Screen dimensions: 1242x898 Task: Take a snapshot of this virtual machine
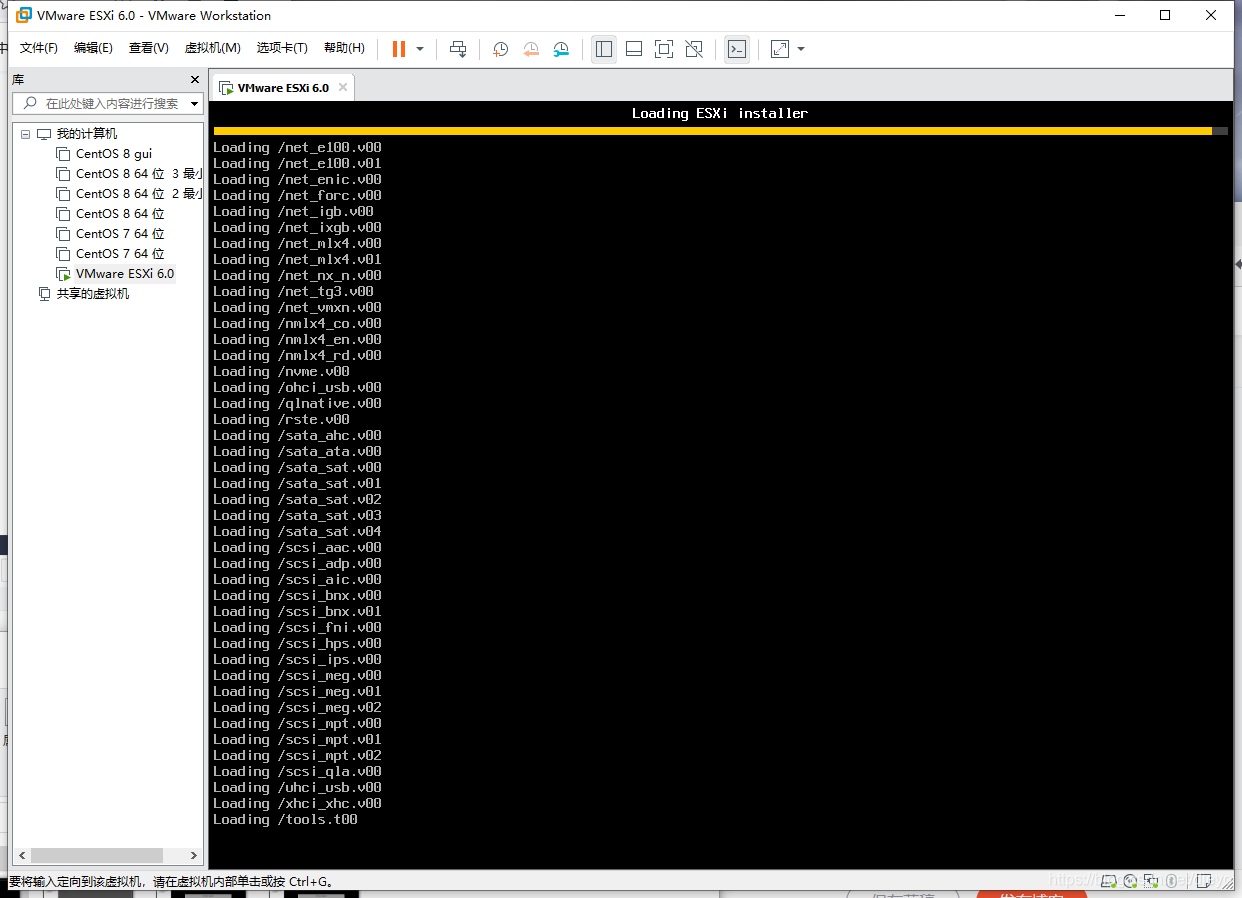click(501, 49)
